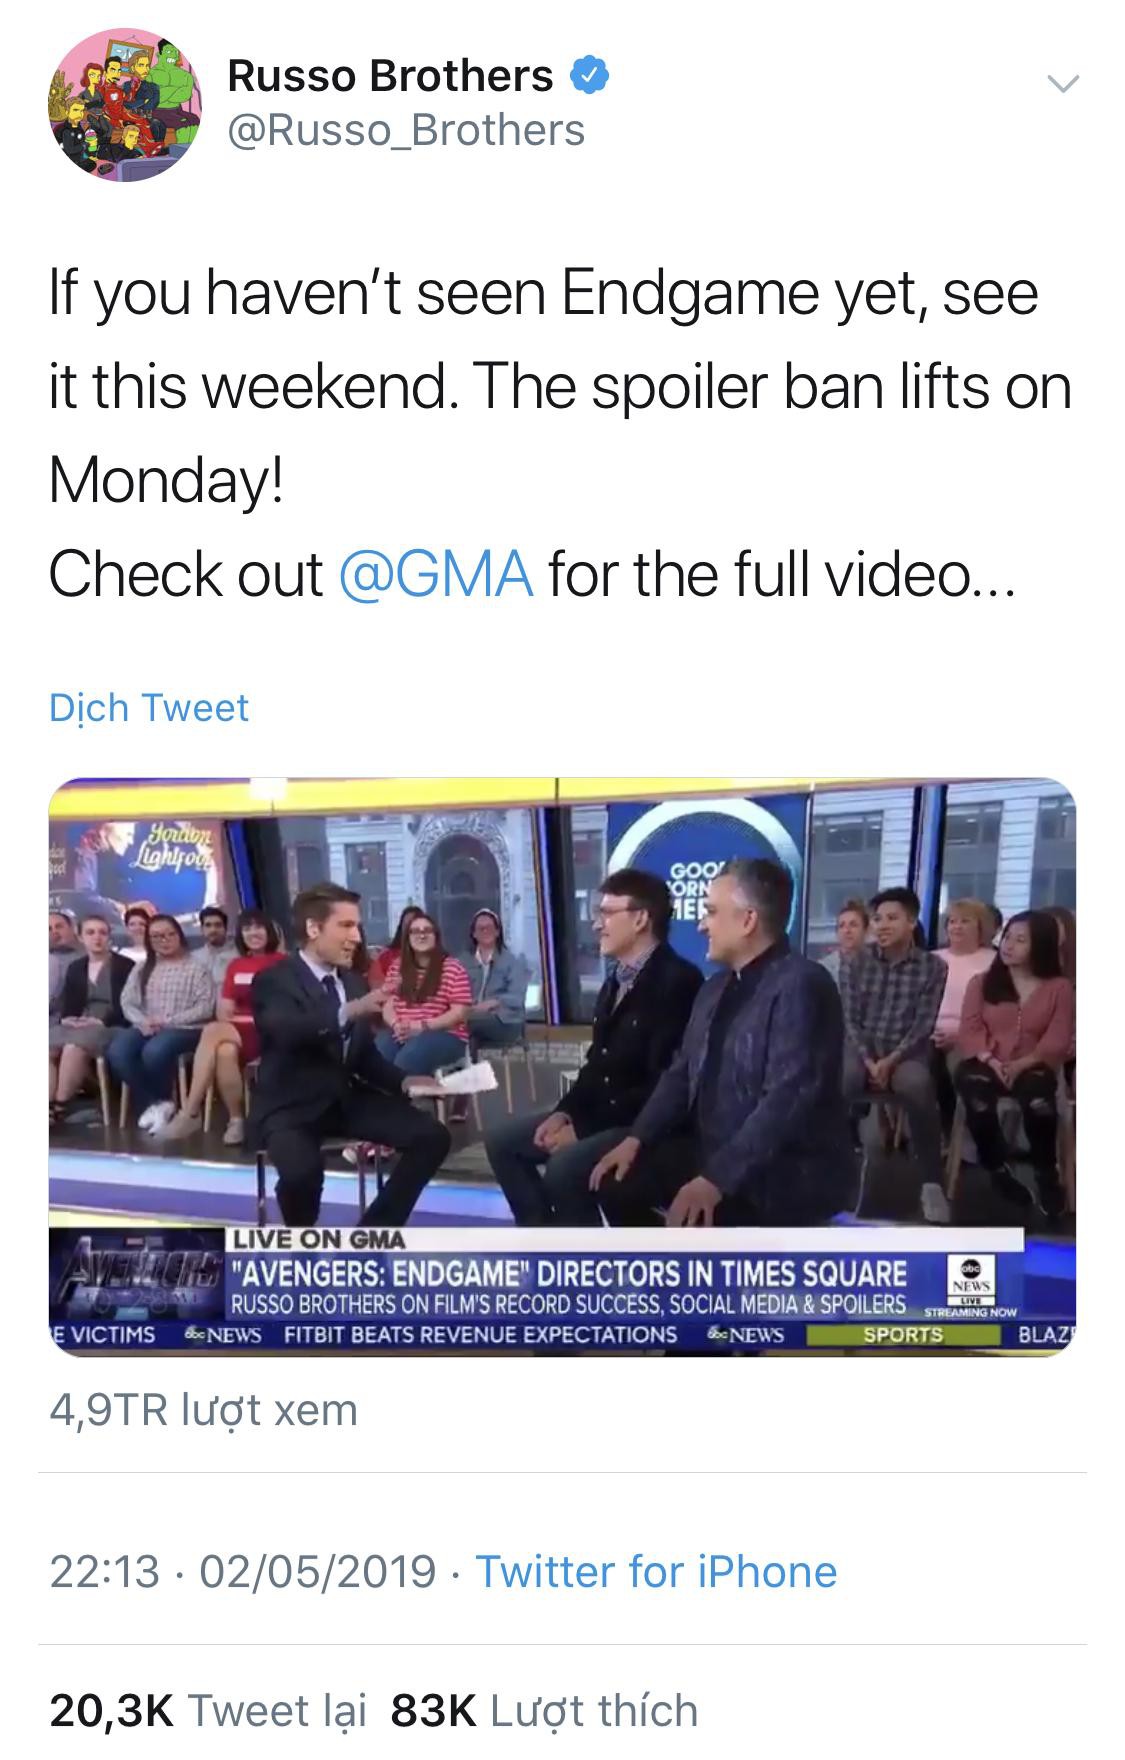Open the @GMA mention link

pos(436,574)
